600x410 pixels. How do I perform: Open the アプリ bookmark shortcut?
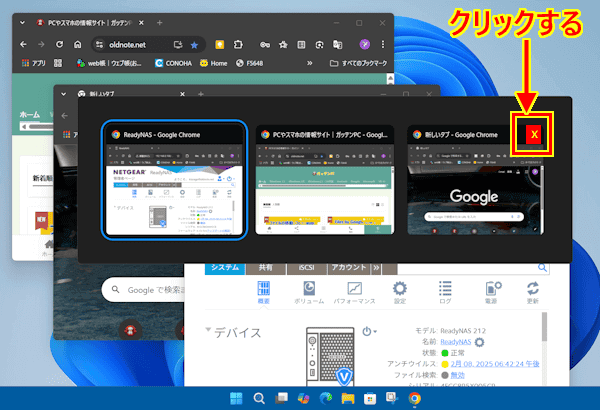click(34, 63)
